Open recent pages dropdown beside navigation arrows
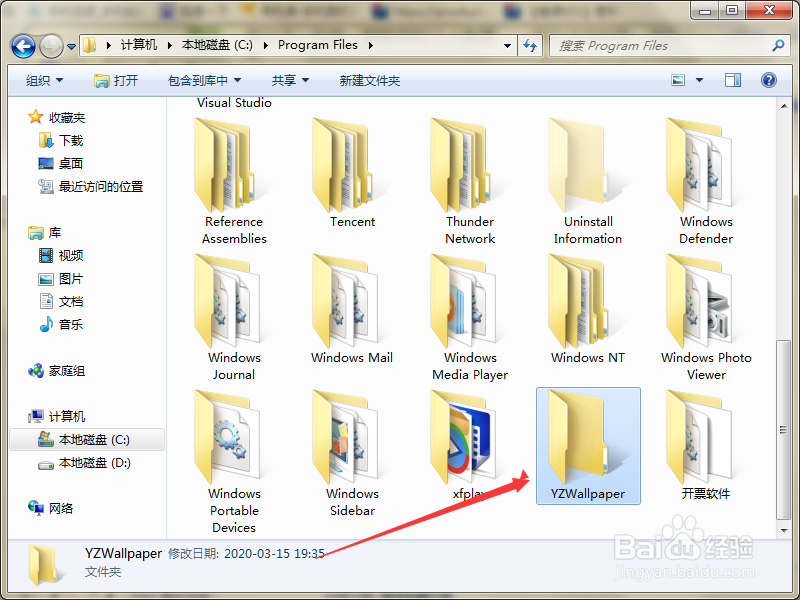 [71, 47]
